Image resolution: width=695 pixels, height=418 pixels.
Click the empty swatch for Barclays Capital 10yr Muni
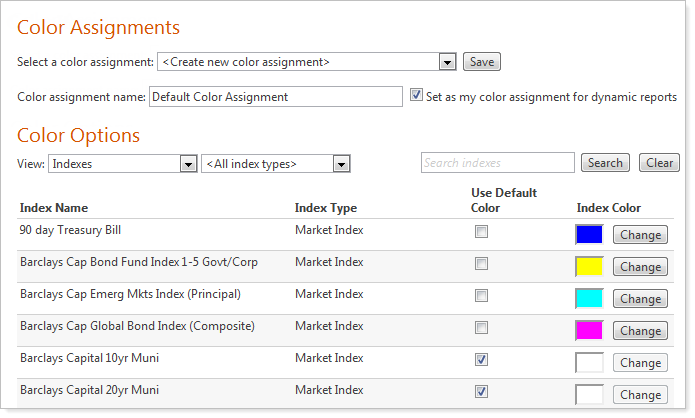click(590, 362)
